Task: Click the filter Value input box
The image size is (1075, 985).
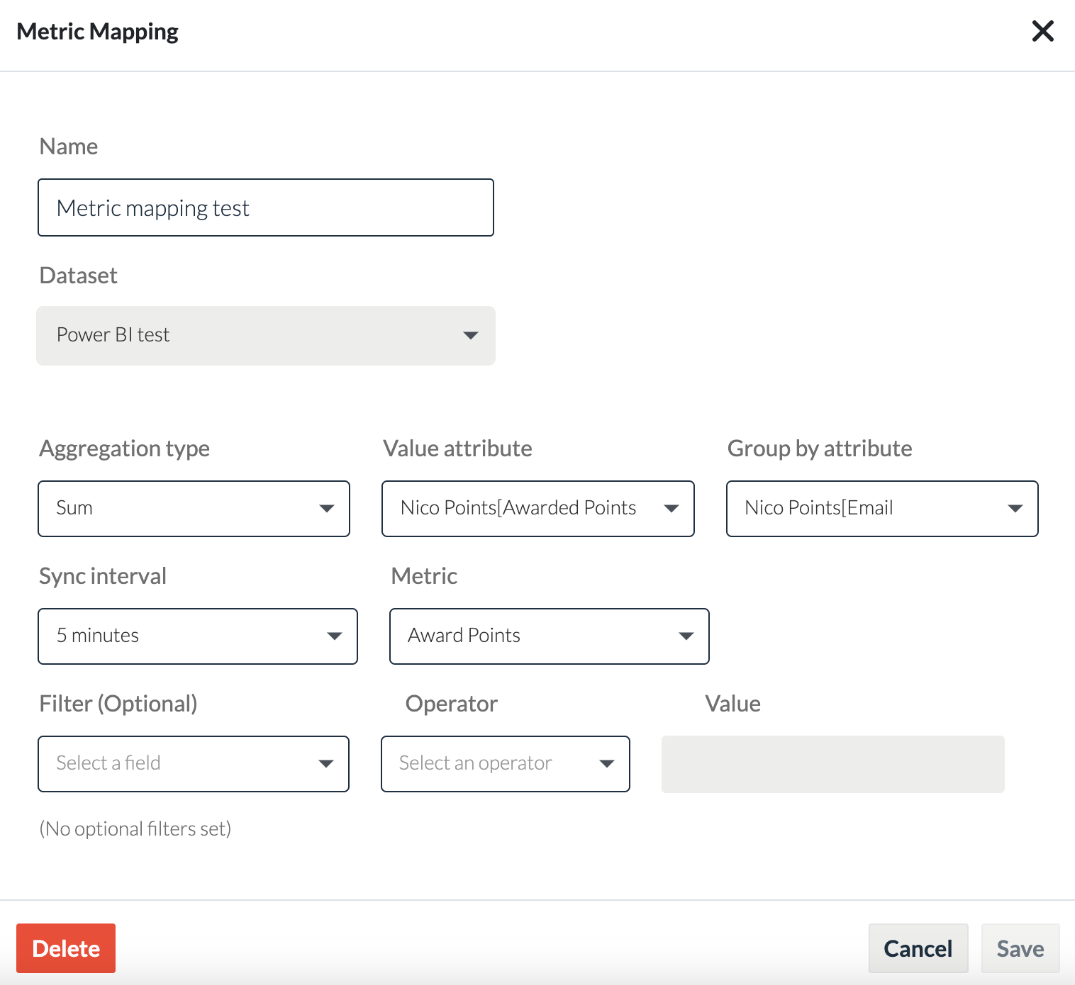Action: coord(833,764)
